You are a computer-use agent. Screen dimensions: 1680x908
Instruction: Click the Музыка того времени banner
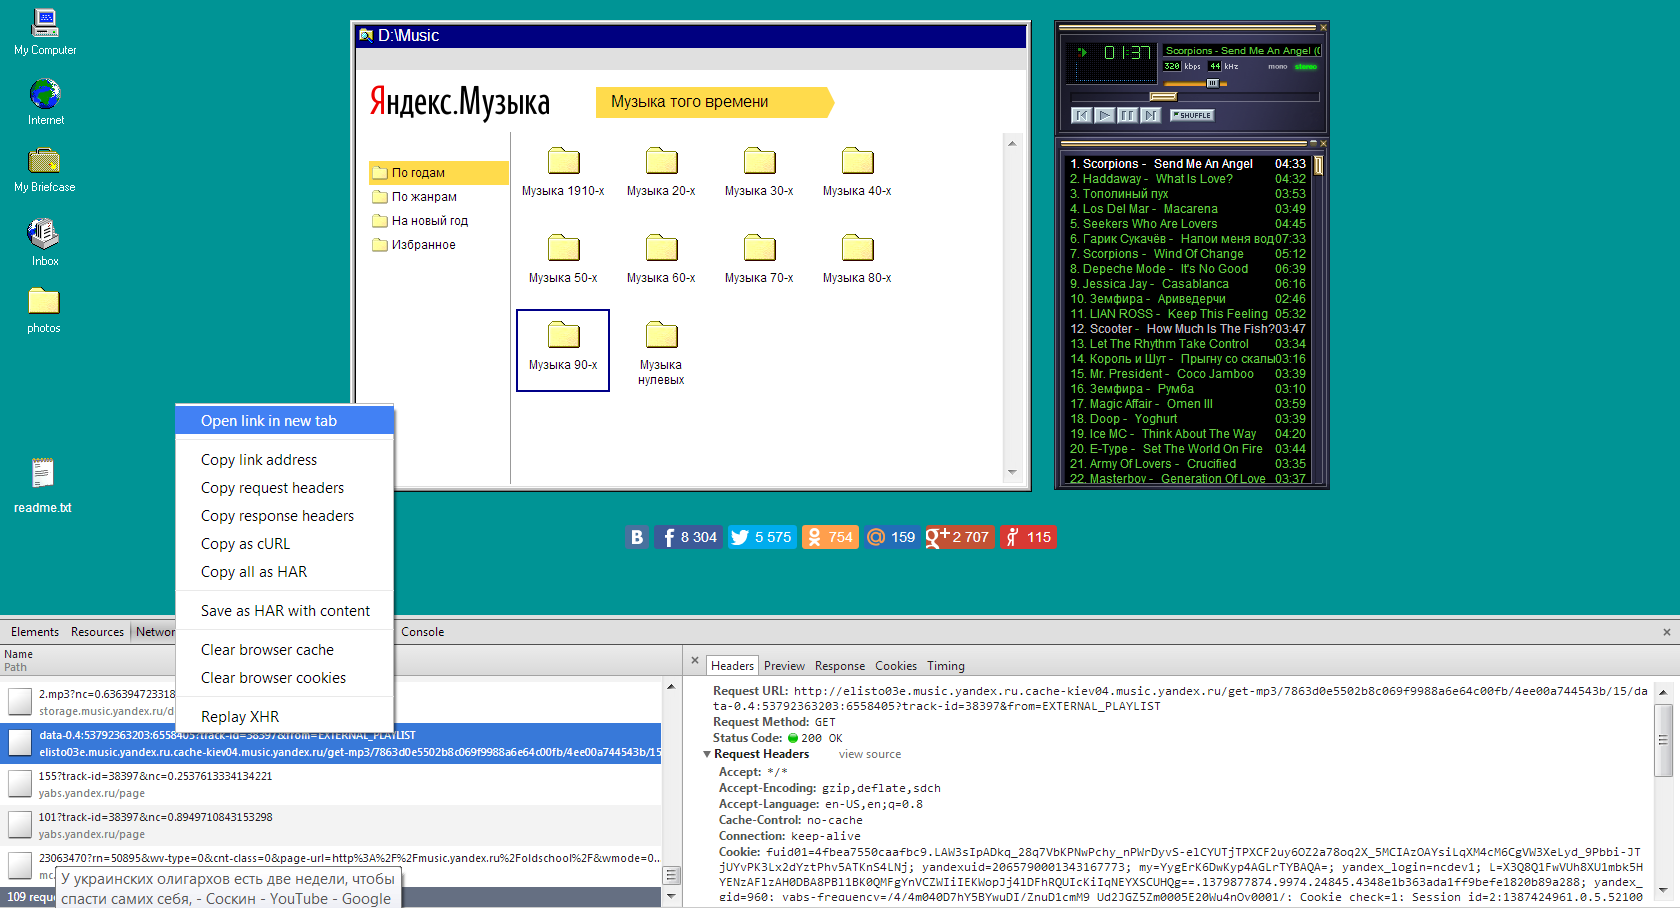point(715,102)
